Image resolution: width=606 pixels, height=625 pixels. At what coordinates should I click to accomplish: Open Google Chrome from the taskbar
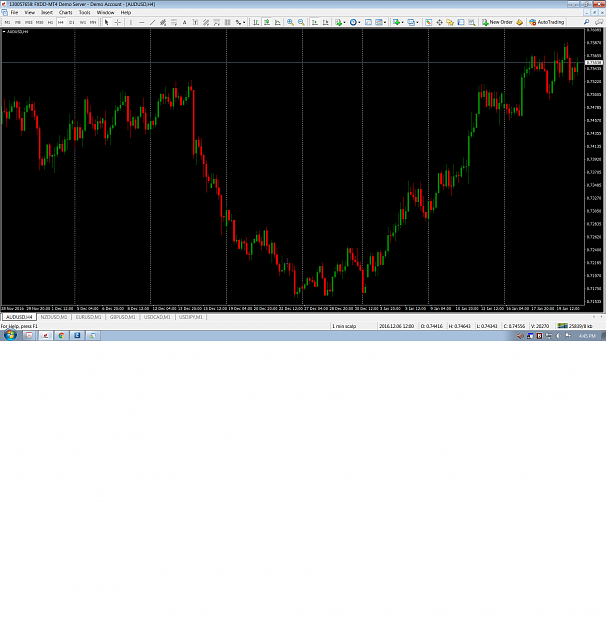click(61, 335)
